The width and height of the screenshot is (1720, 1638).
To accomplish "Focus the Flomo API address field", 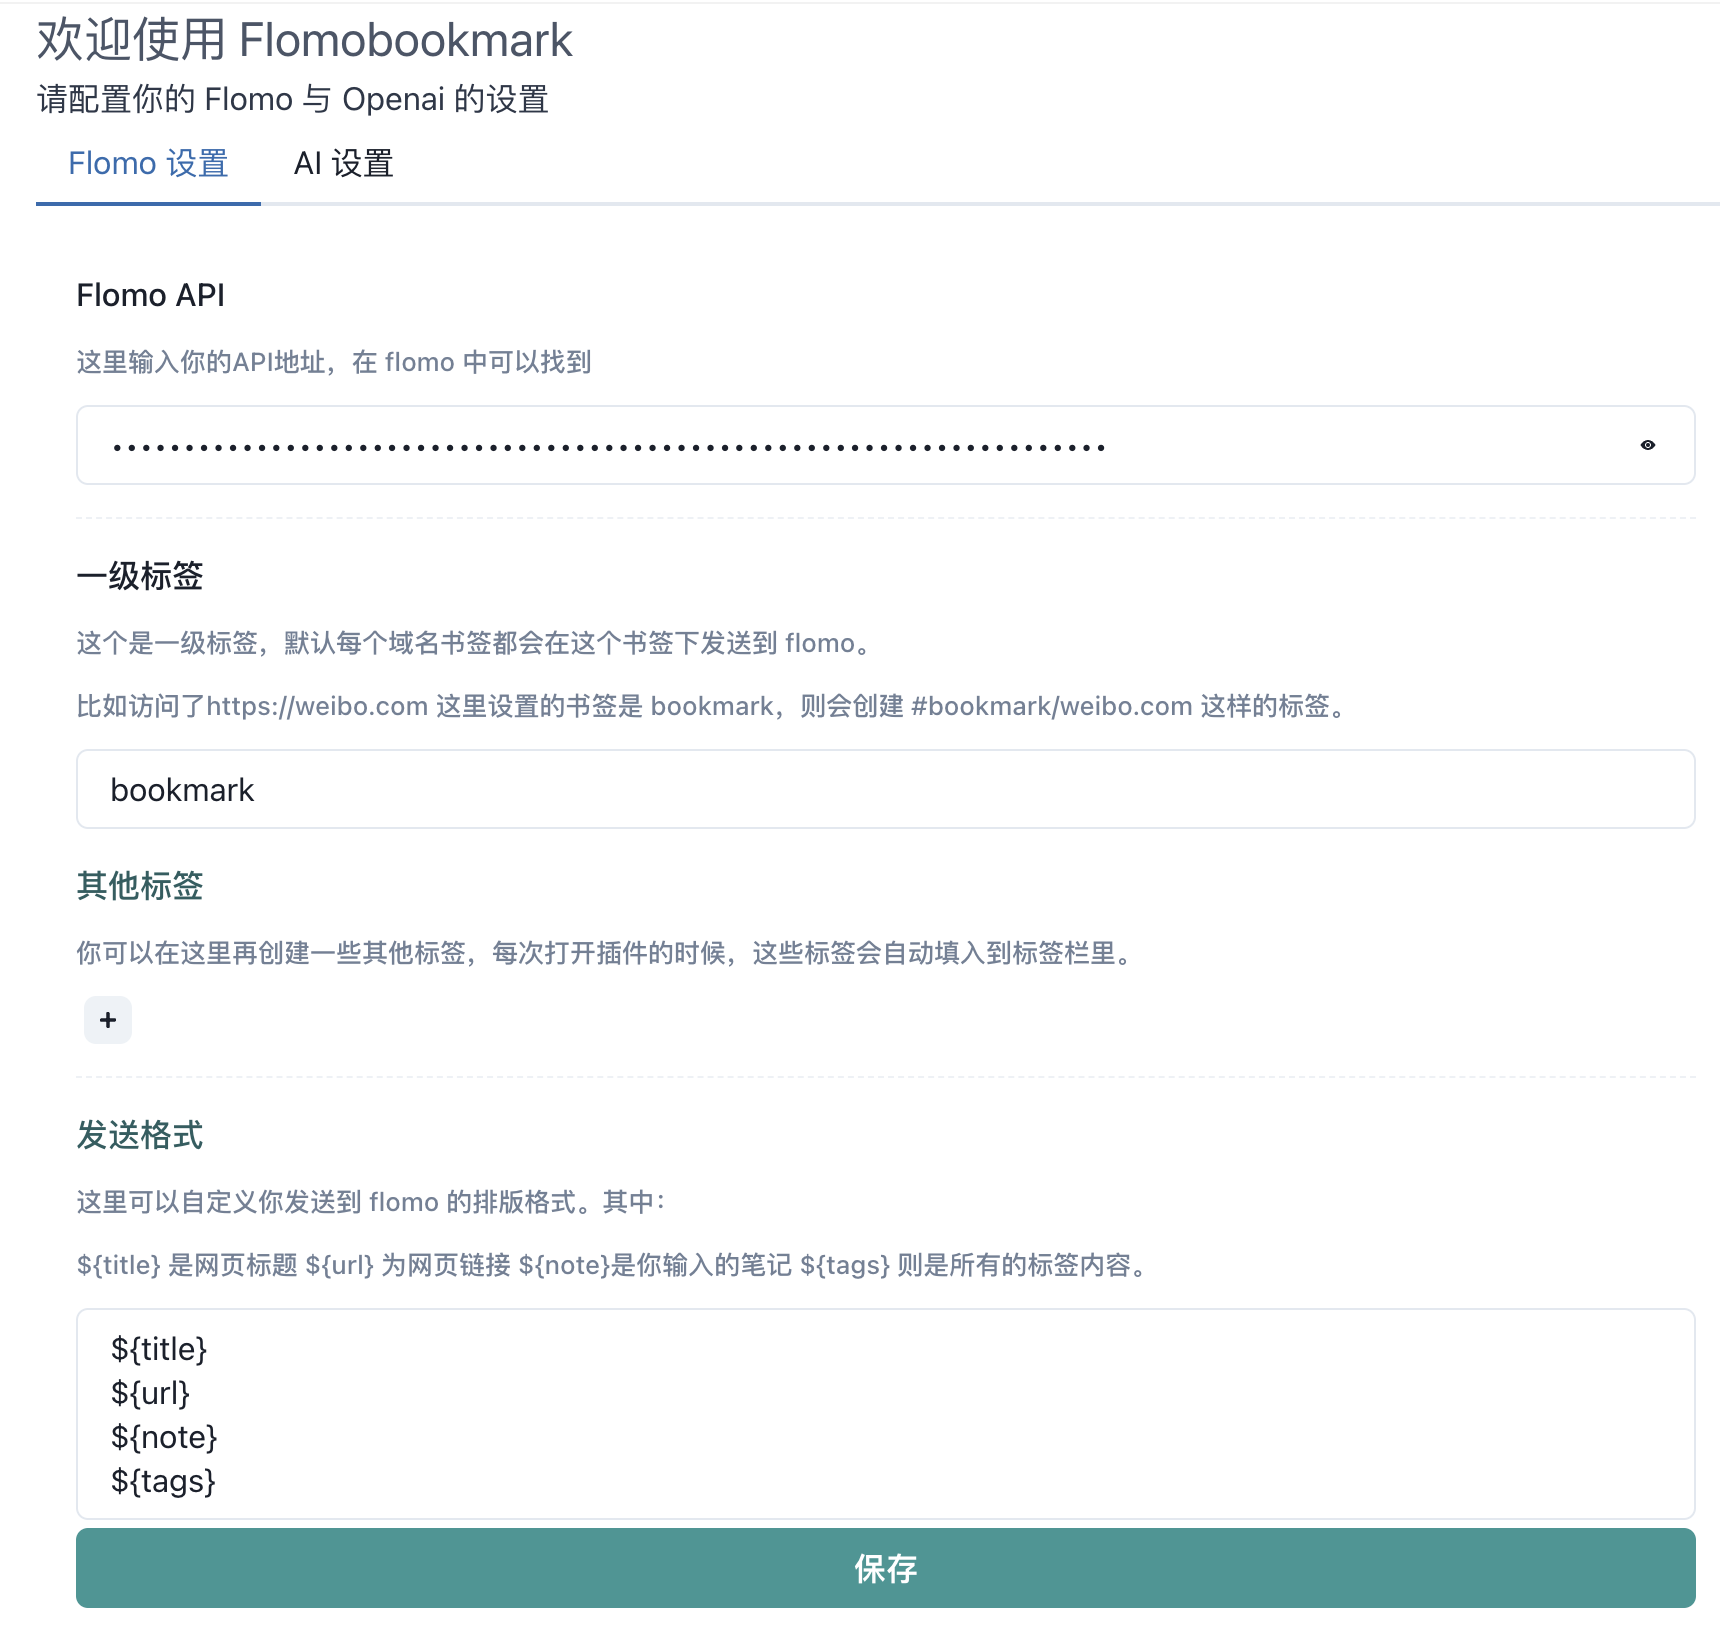I will (885, 445).
